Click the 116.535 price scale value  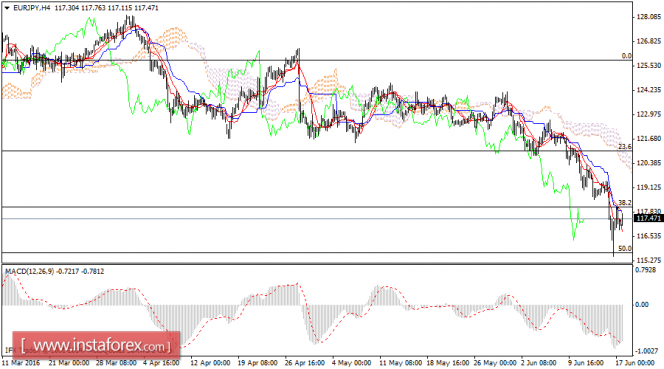point(648,236)
